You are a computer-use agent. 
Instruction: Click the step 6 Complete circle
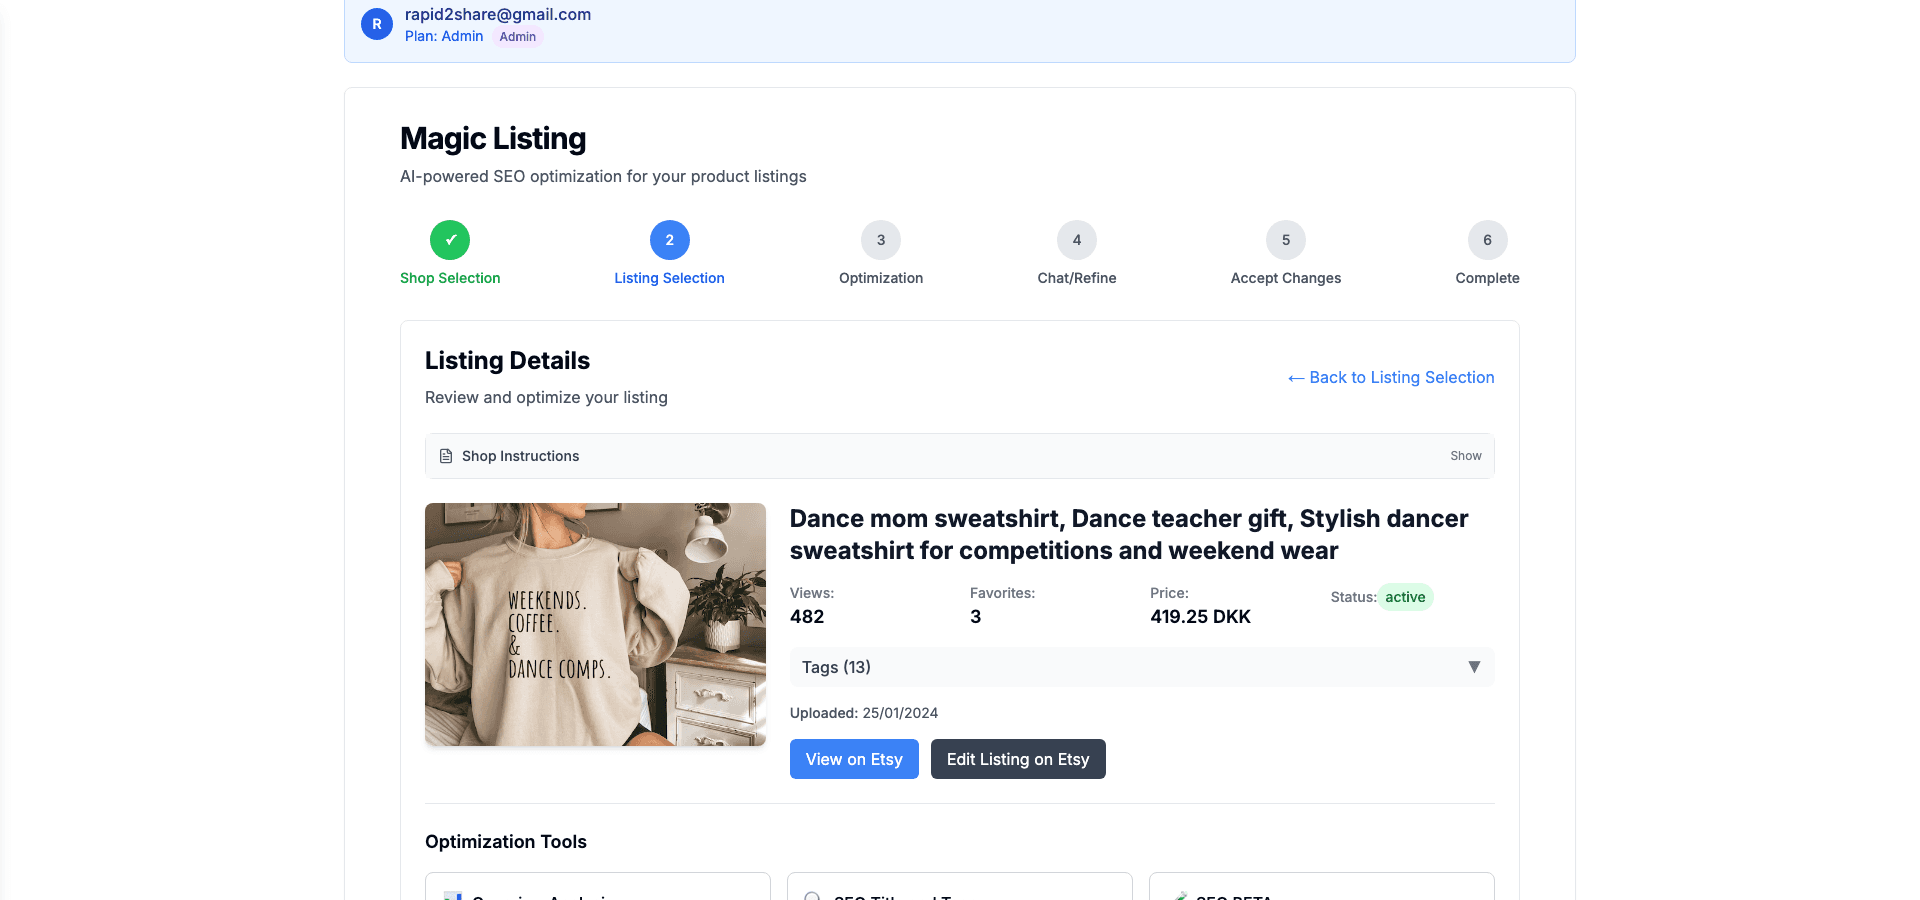1487,240
